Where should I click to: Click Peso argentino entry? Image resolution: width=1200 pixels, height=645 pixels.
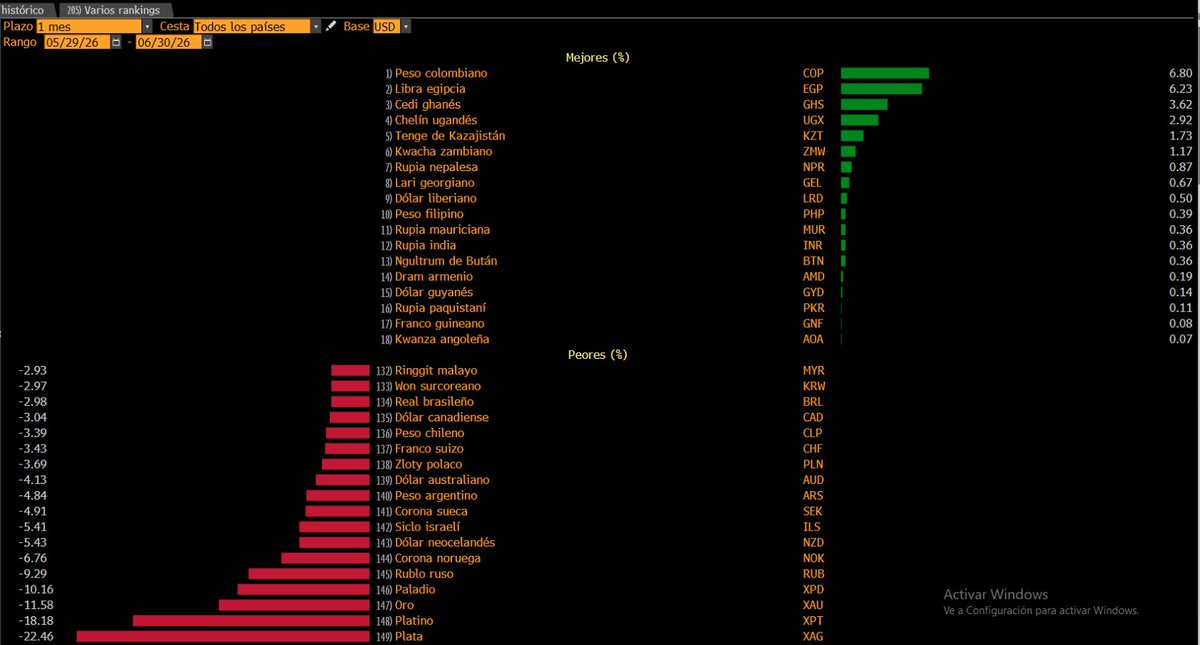(x=436, y=496)
